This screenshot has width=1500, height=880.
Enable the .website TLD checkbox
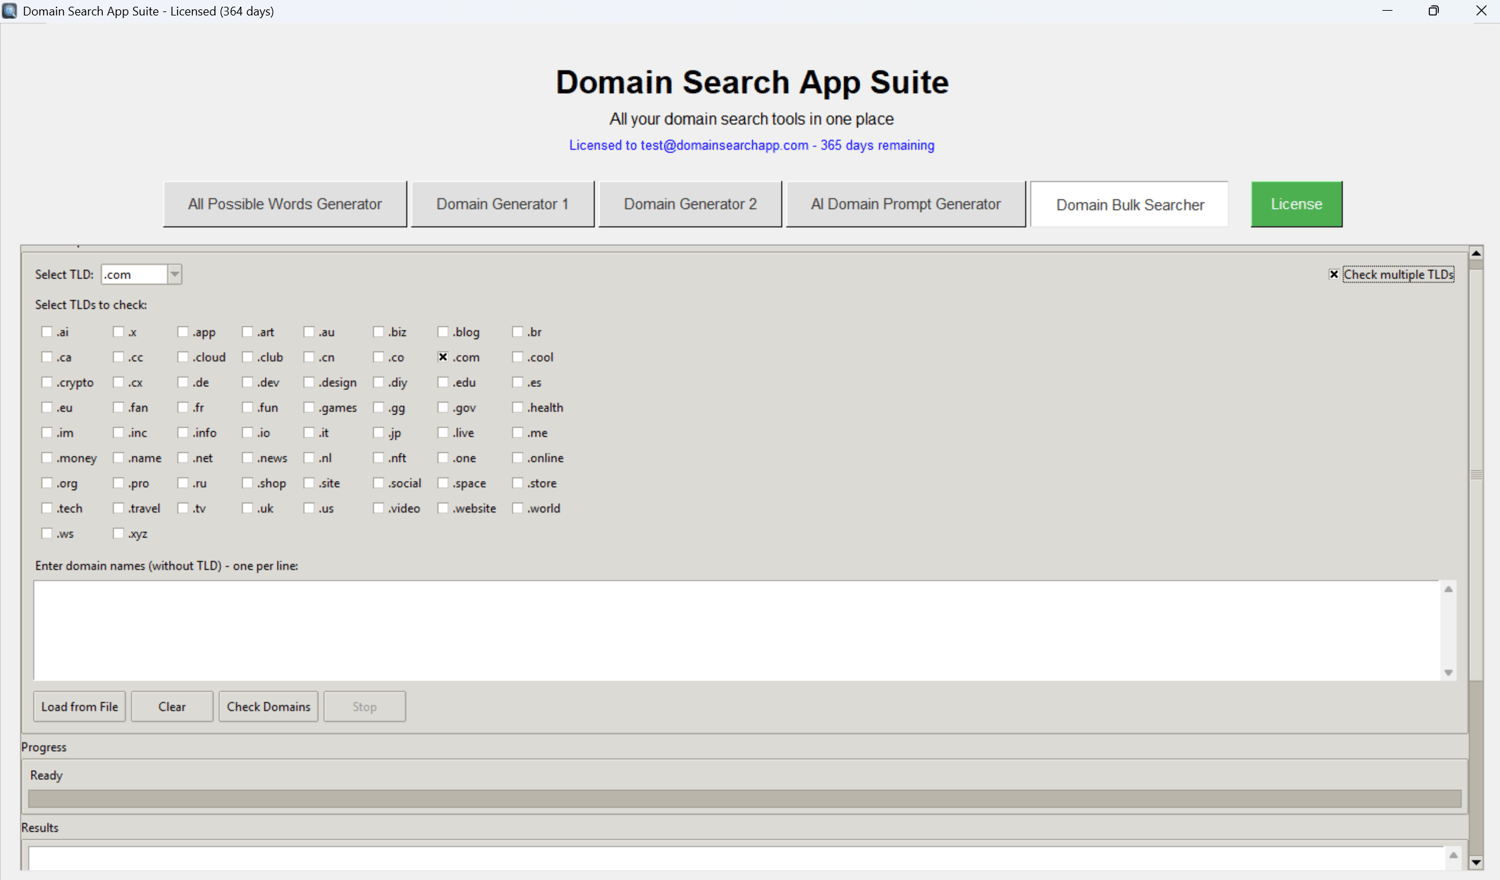click(443, 508)
